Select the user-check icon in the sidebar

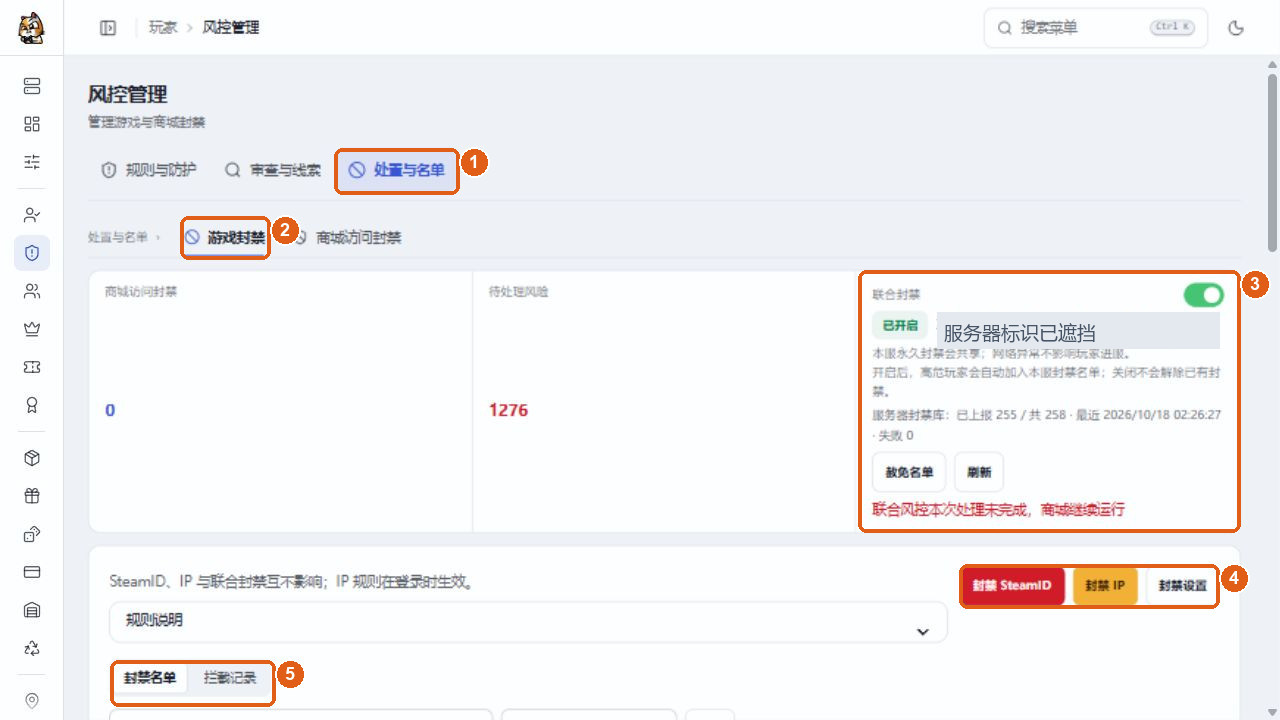[x=32, y=215]
